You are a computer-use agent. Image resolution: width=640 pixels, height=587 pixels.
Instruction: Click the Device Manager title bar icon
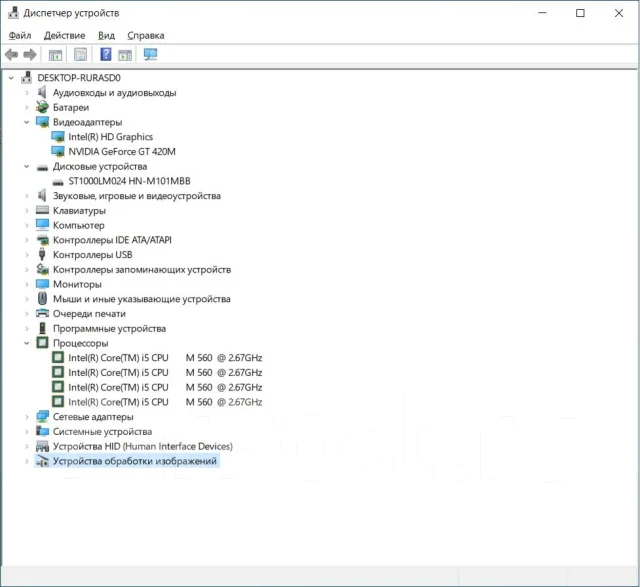(x=13, y=13)
